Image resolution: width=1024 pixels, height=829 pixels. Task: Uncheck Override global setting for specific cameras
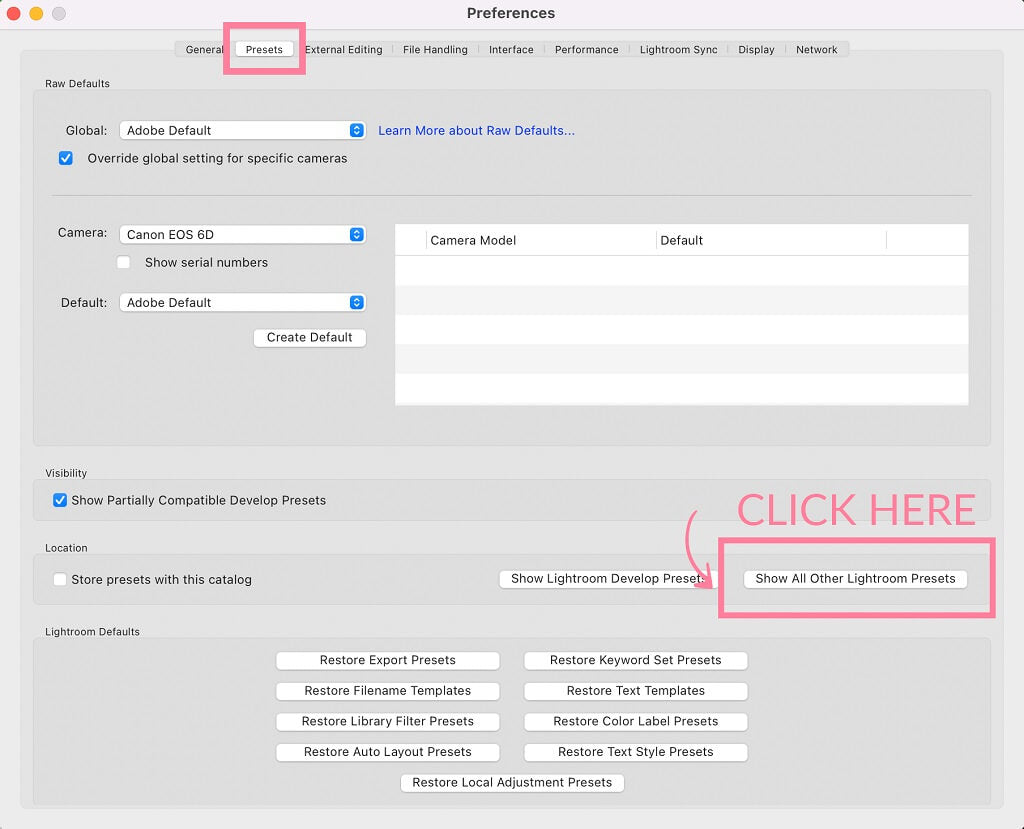(66, 158)
